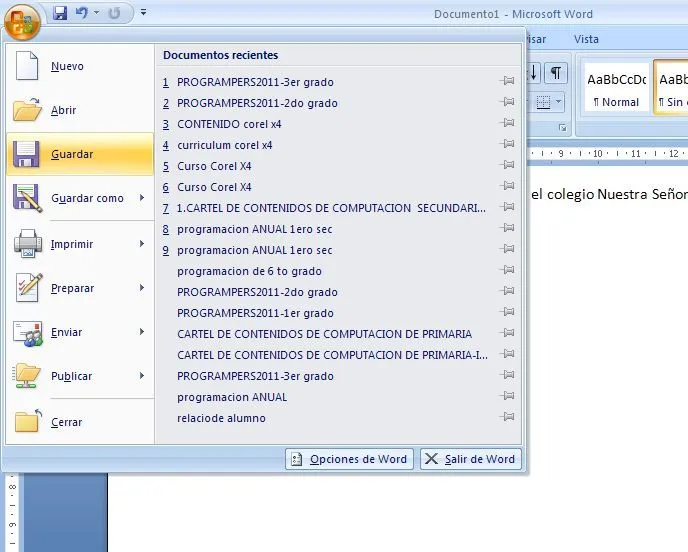Click Save icon in Quick Access toolbar
This screenshot has width=688, height=552.
[x=60, y=13]
